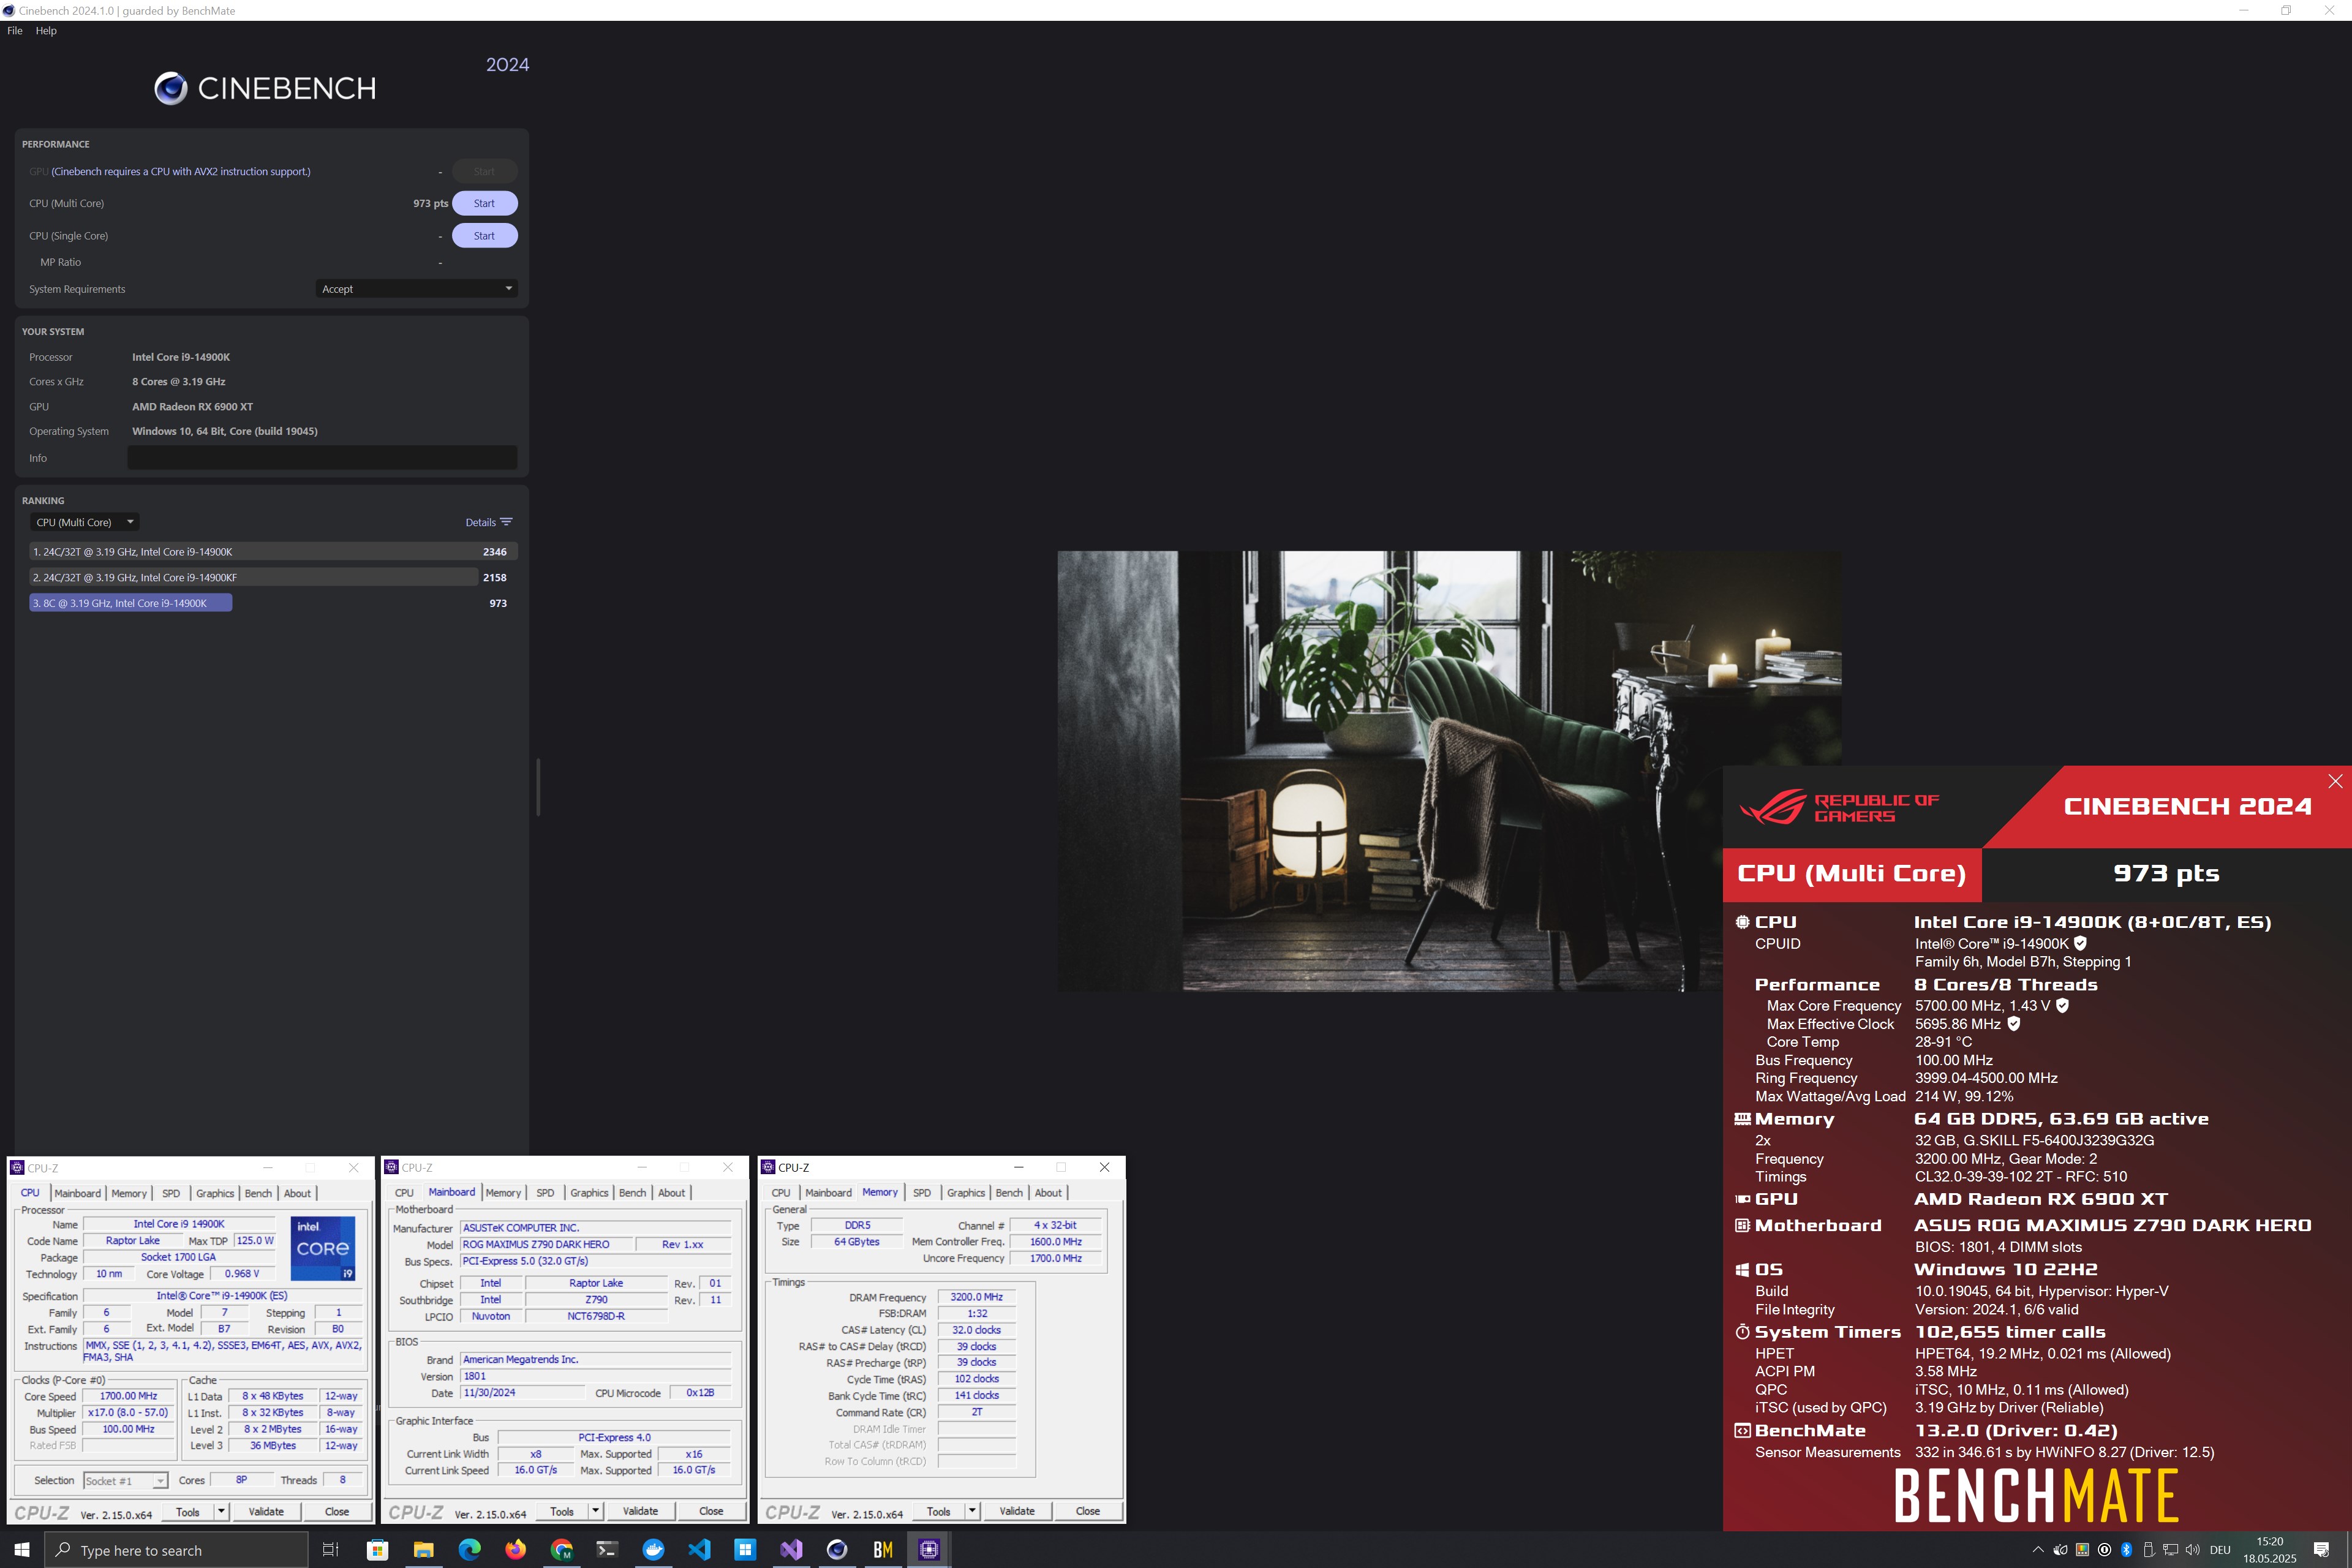
Task: Open the File menu in Cinebench
Action: click(15, 31)
